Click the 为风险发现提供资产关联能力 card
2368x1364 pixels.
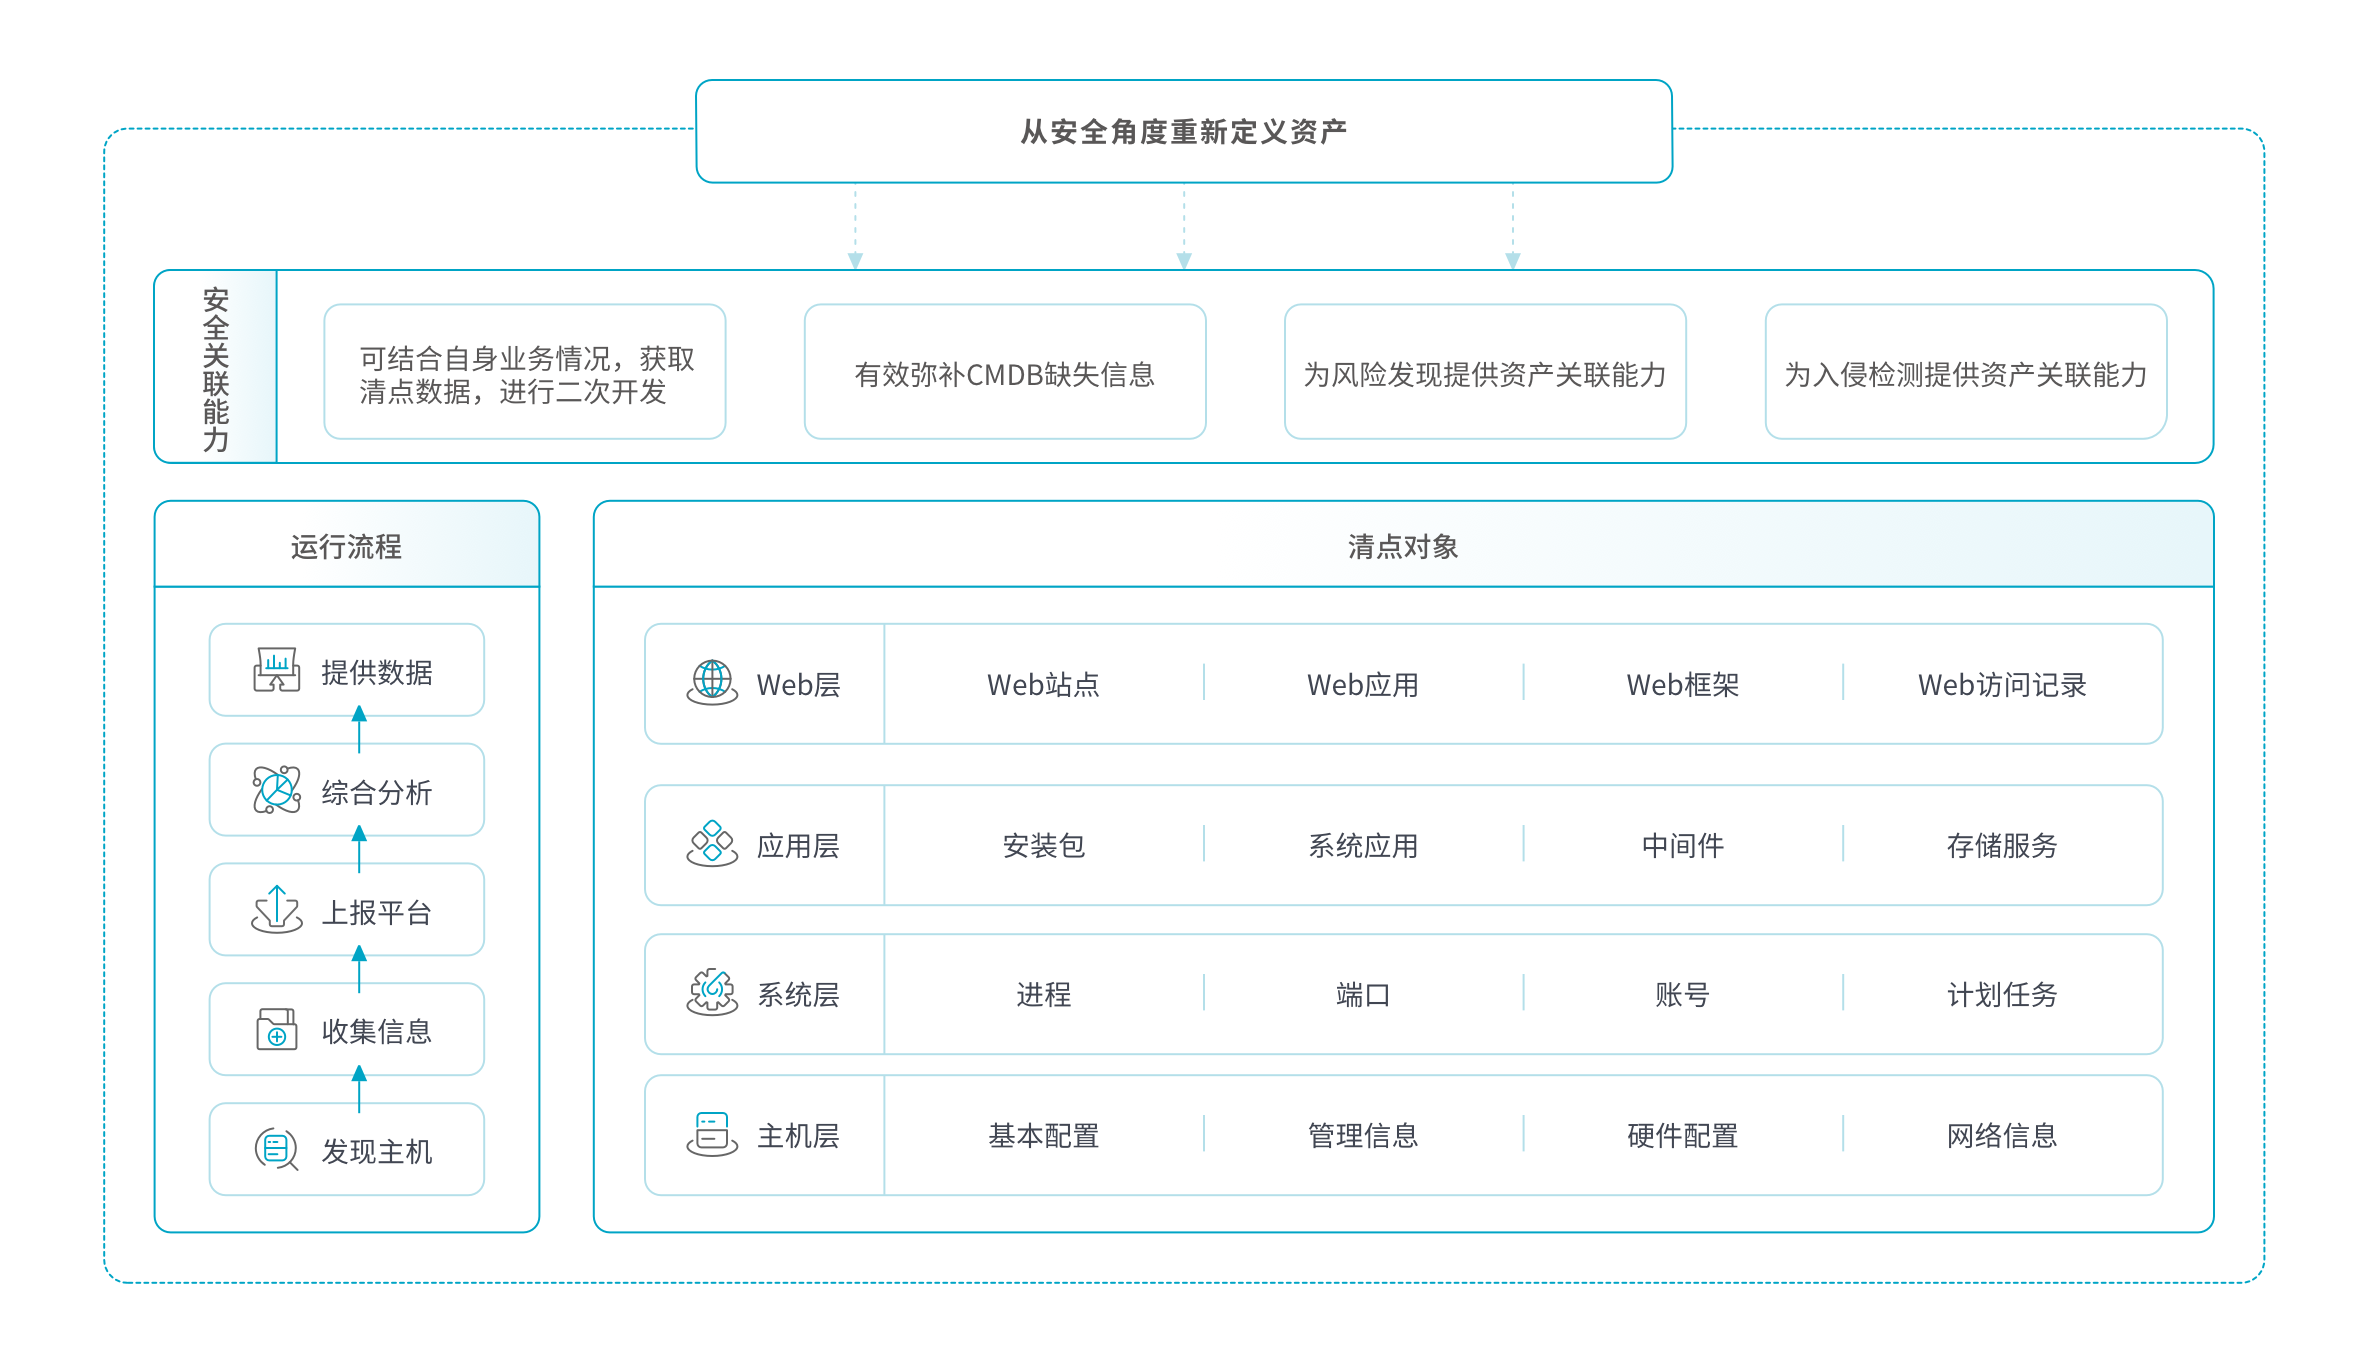[1484, 376]
